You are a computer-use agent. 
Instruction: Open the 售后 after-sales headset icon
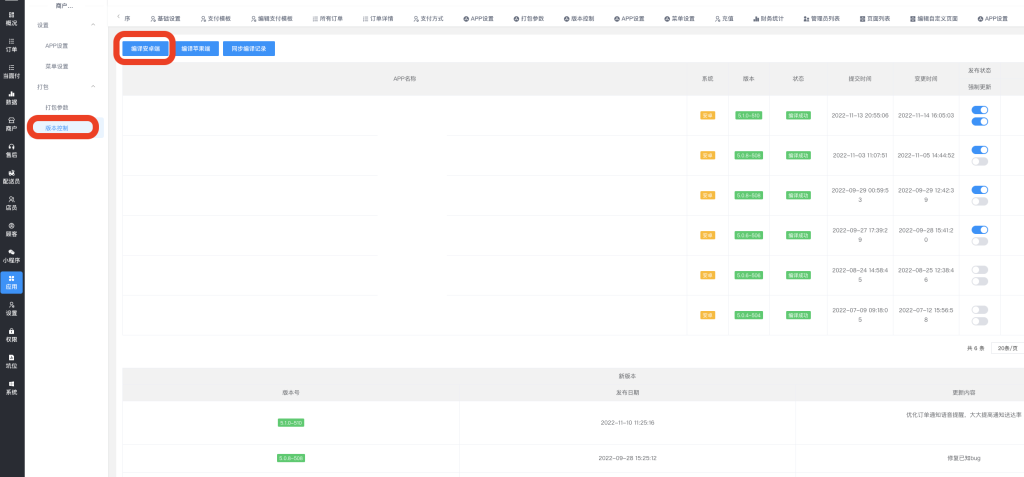11,150
